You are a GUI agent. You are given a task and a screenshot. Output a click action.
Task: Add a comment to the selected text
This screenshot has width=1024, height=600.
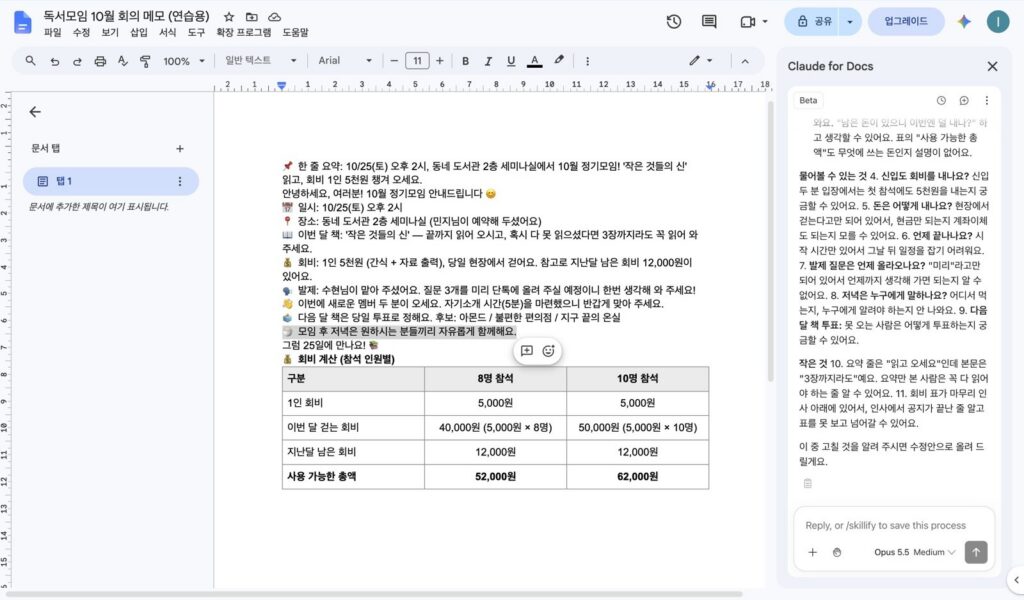click(x=526, y=351)
